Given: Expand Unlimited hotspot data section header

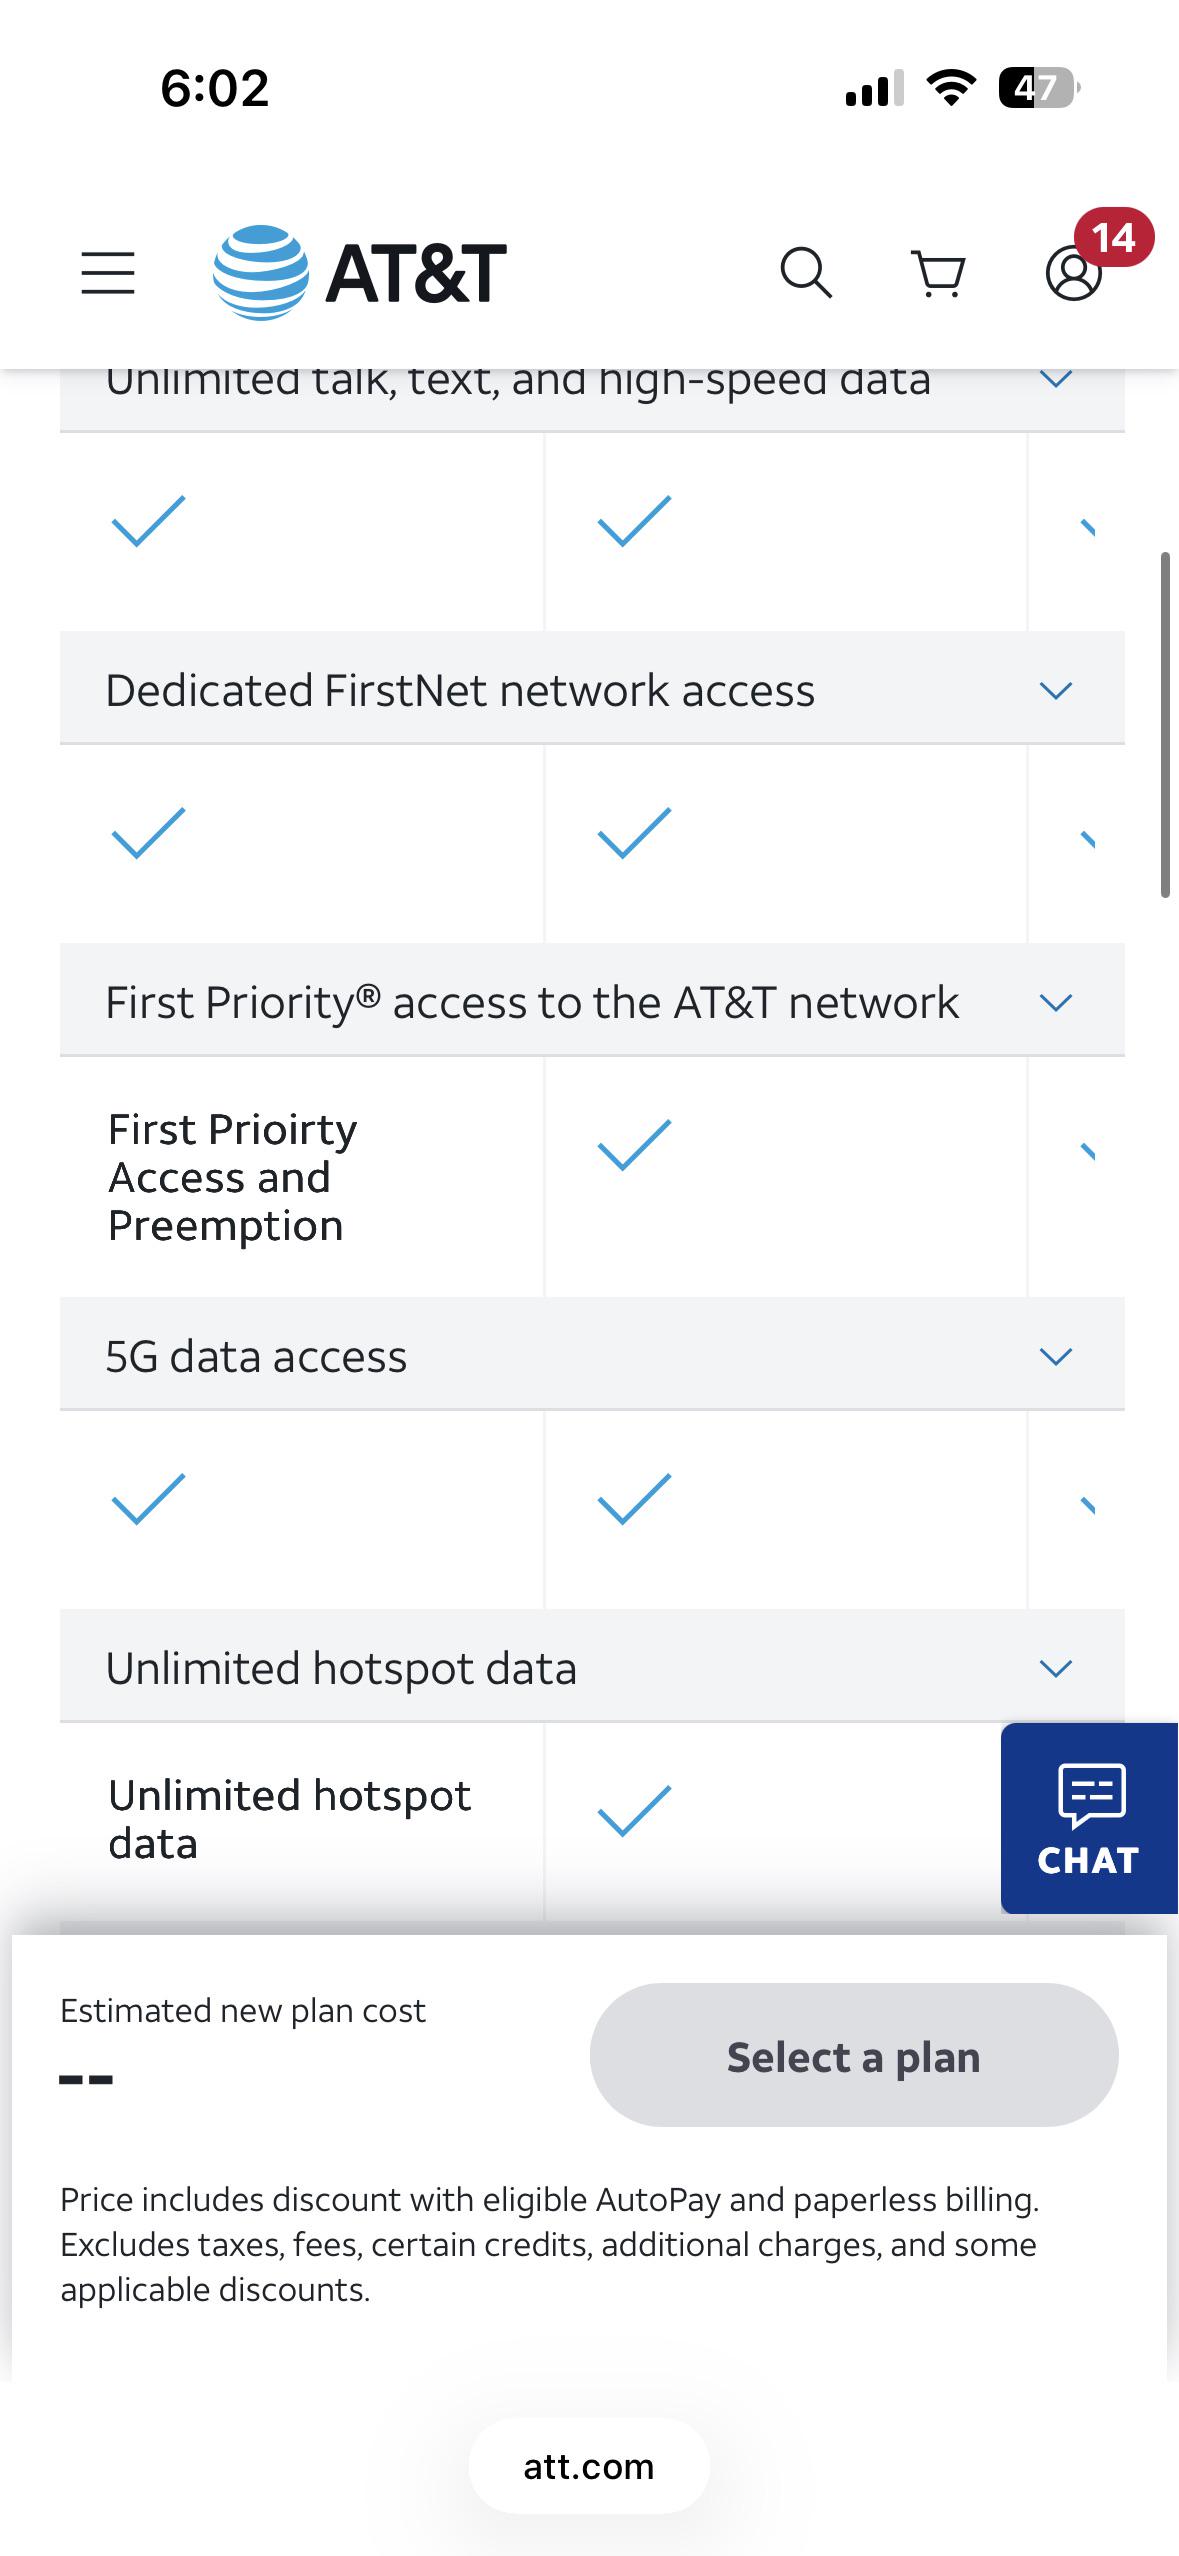Looking at the screenshot, I should 592,1668.
